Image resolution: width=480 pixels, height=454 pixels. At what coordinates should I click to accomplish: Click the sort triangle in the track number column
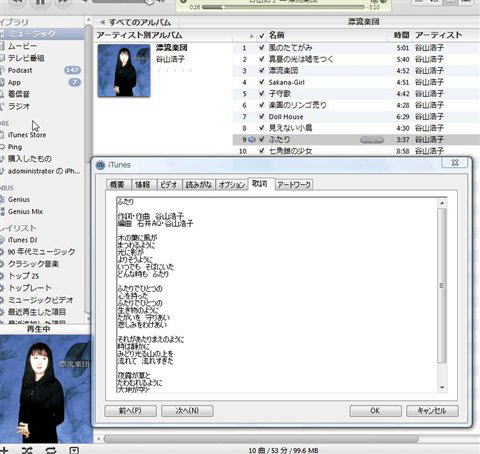(x=252, y=36)
